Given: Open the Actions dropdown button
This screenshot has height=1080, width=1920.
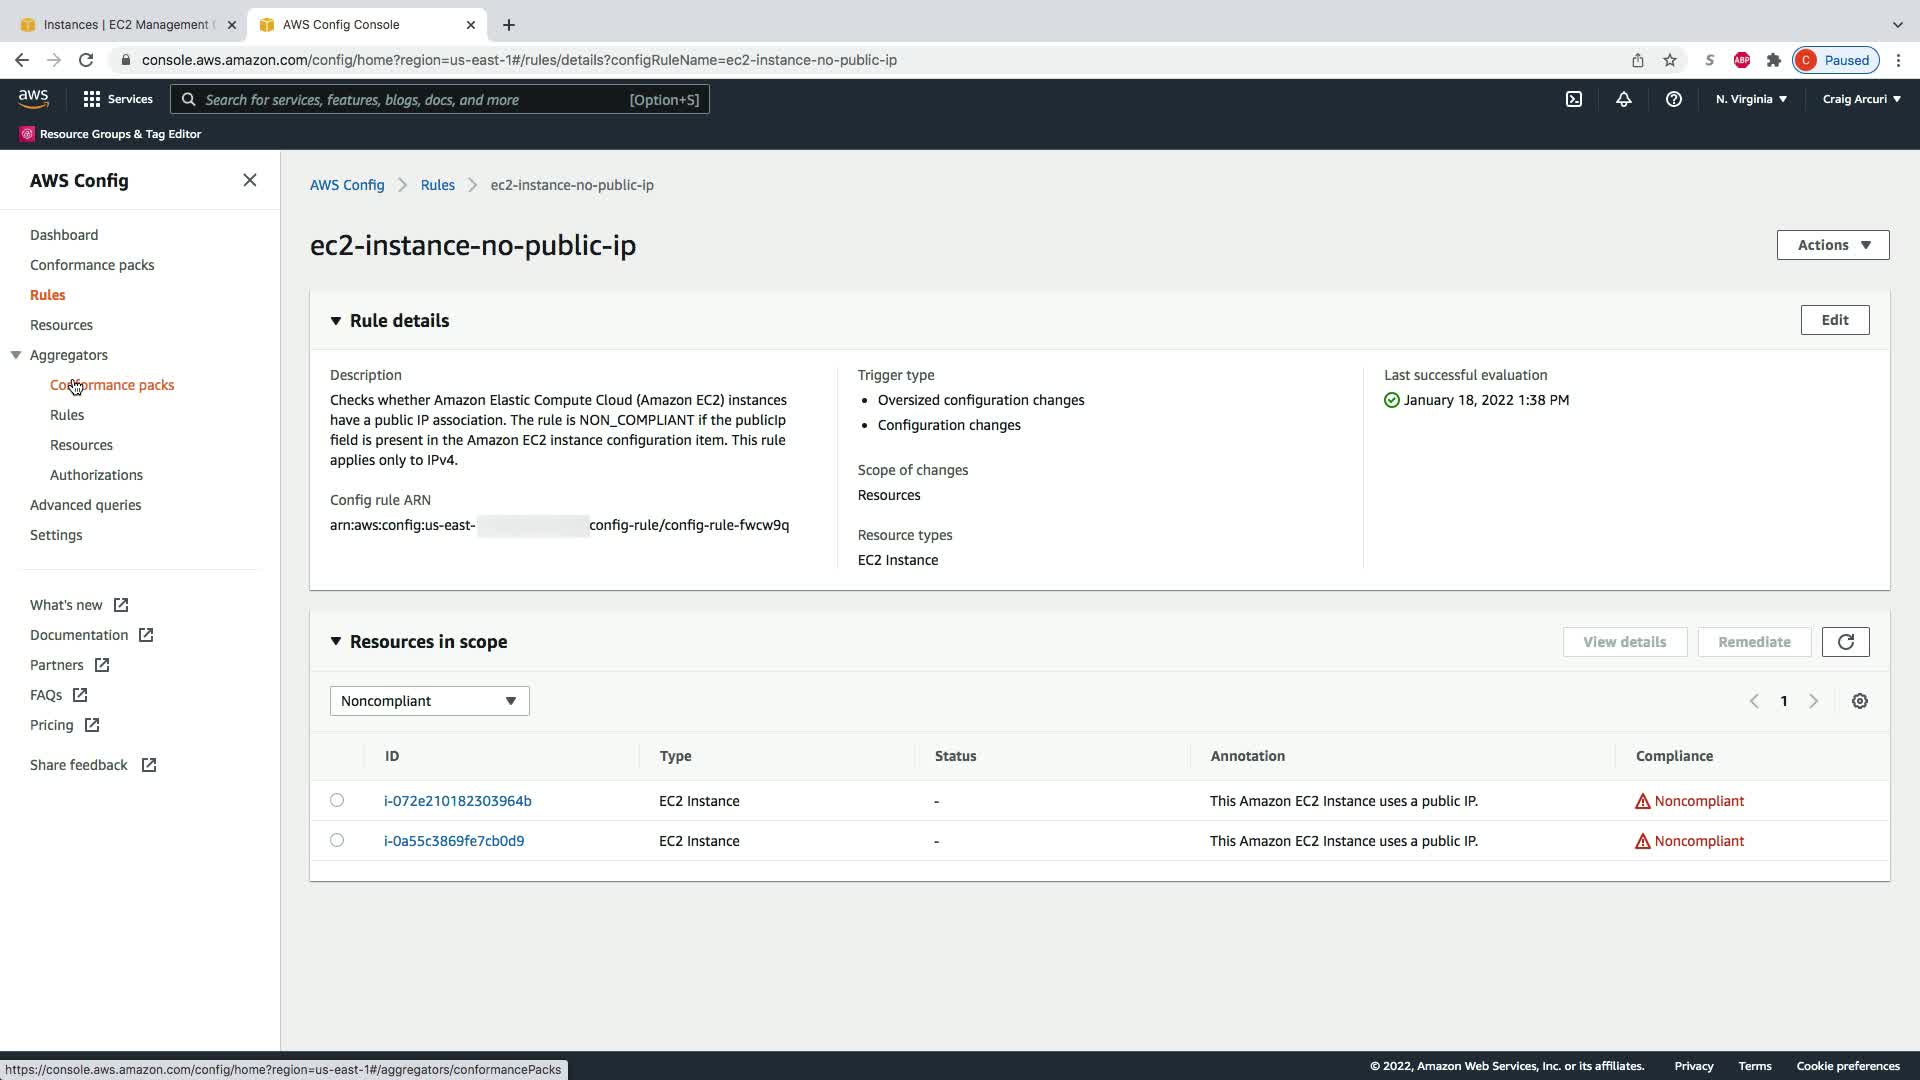Looking at the screenshot, I should tap(1832, 245).
